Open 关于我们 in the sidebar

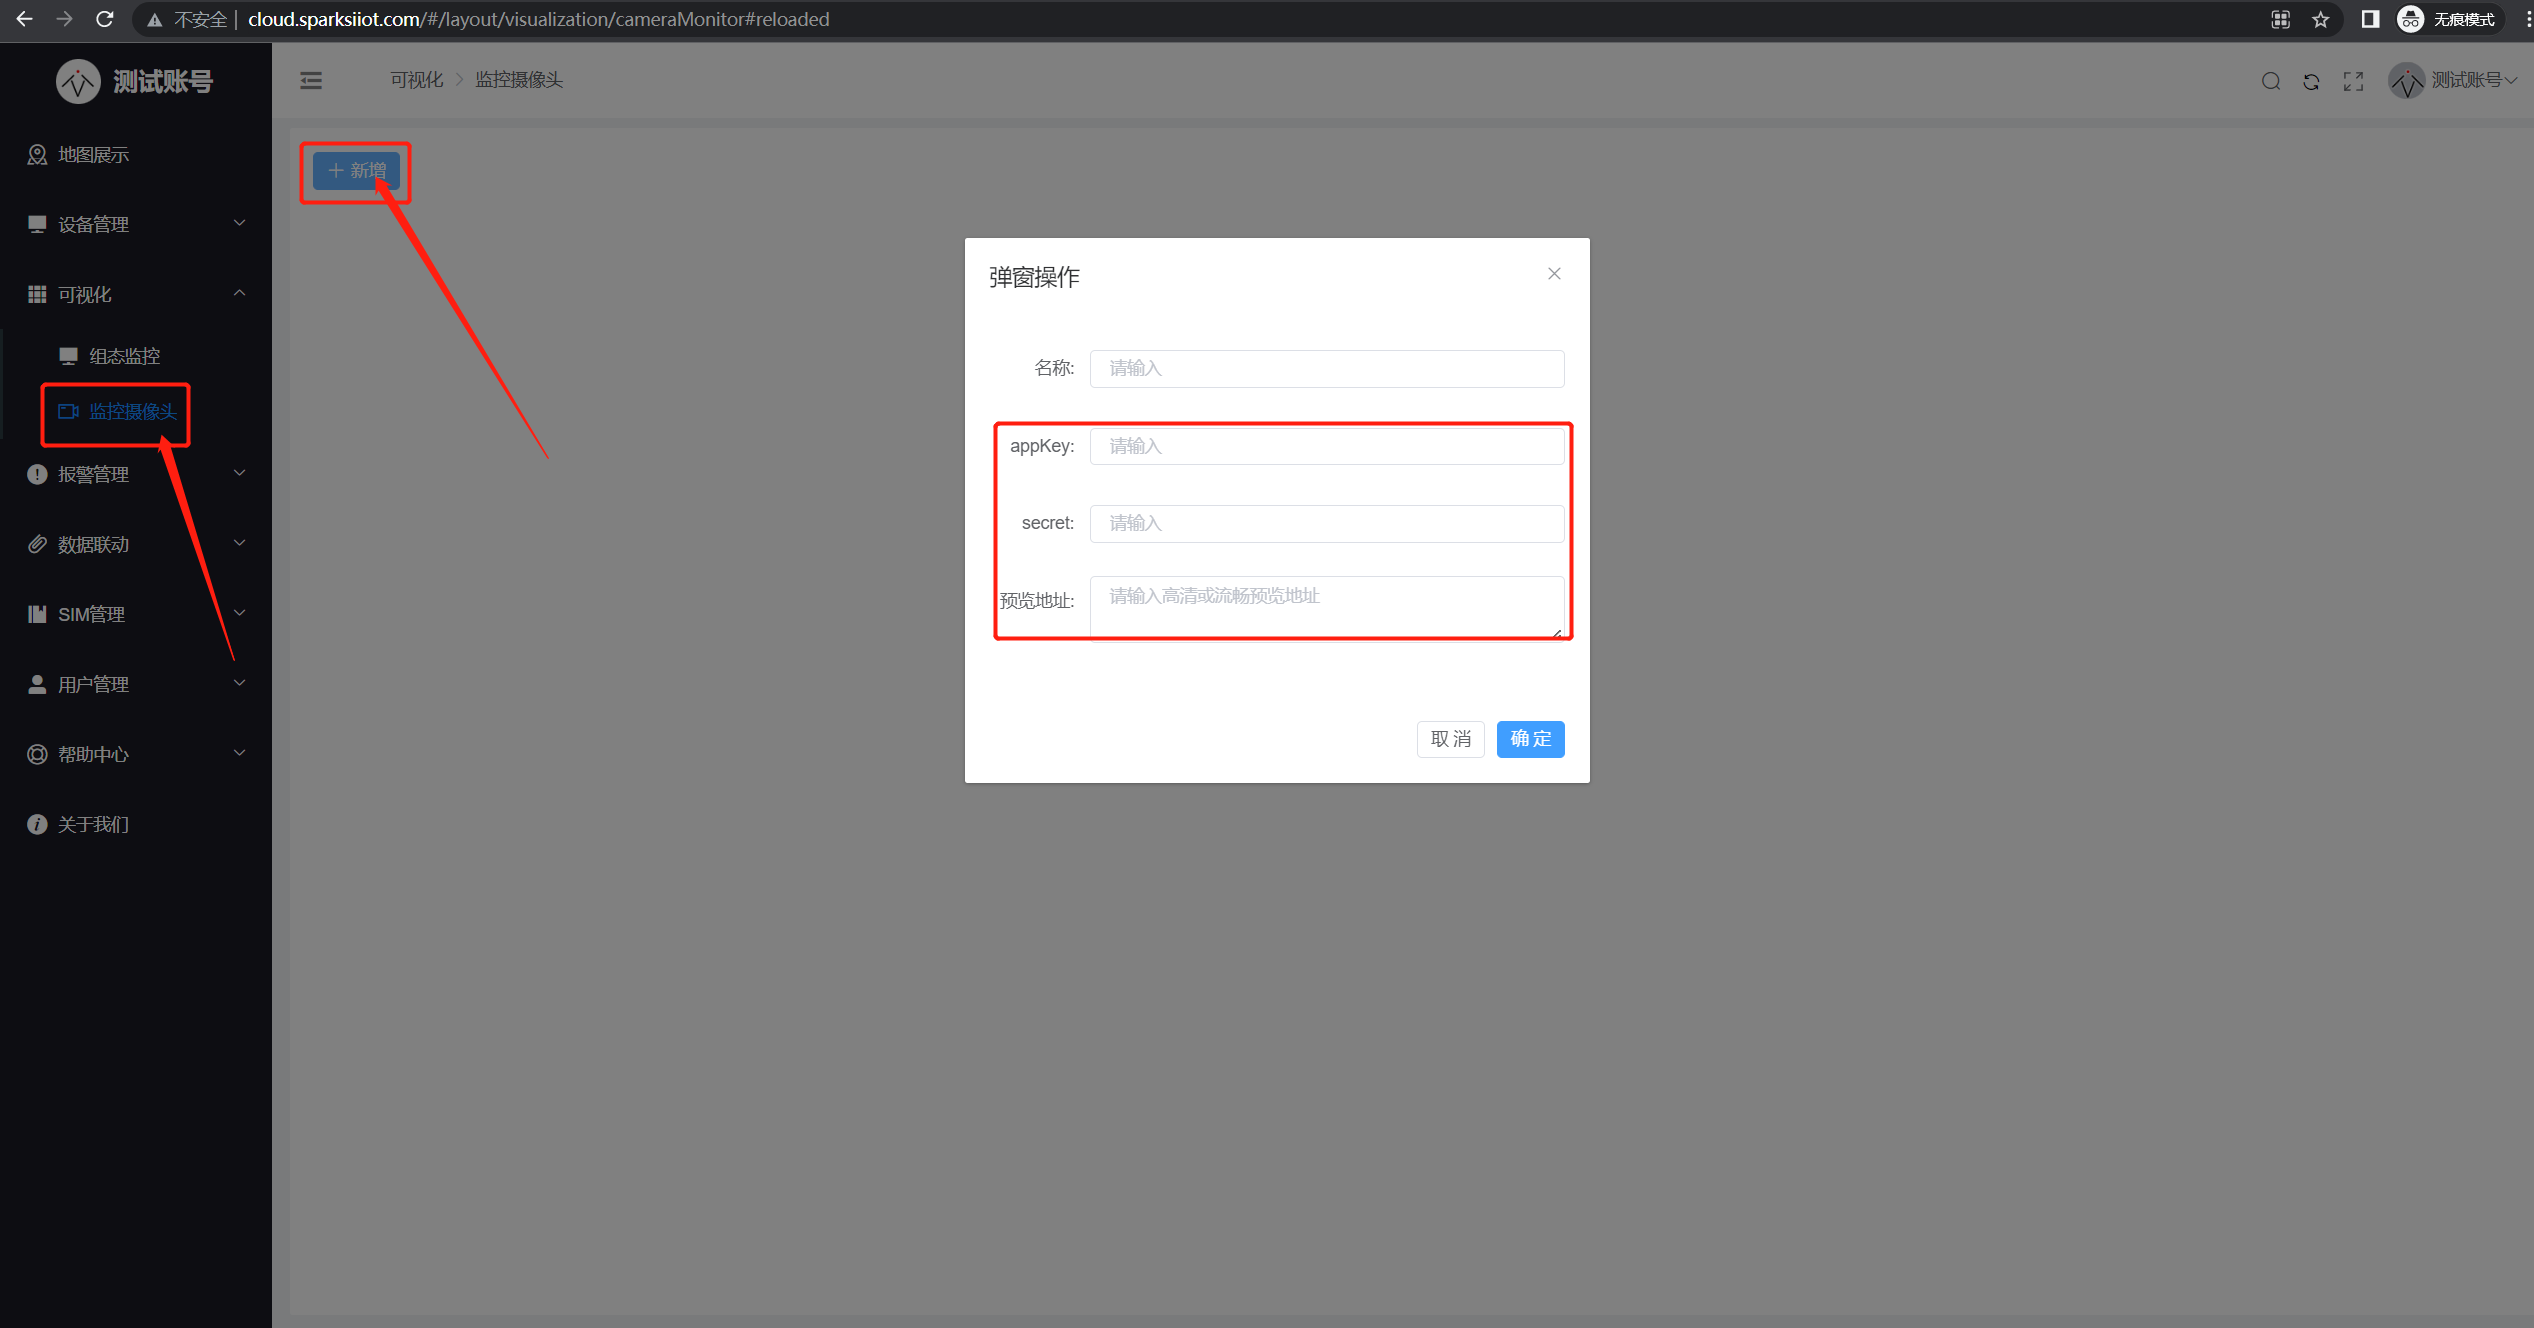[x=93, y=824]
